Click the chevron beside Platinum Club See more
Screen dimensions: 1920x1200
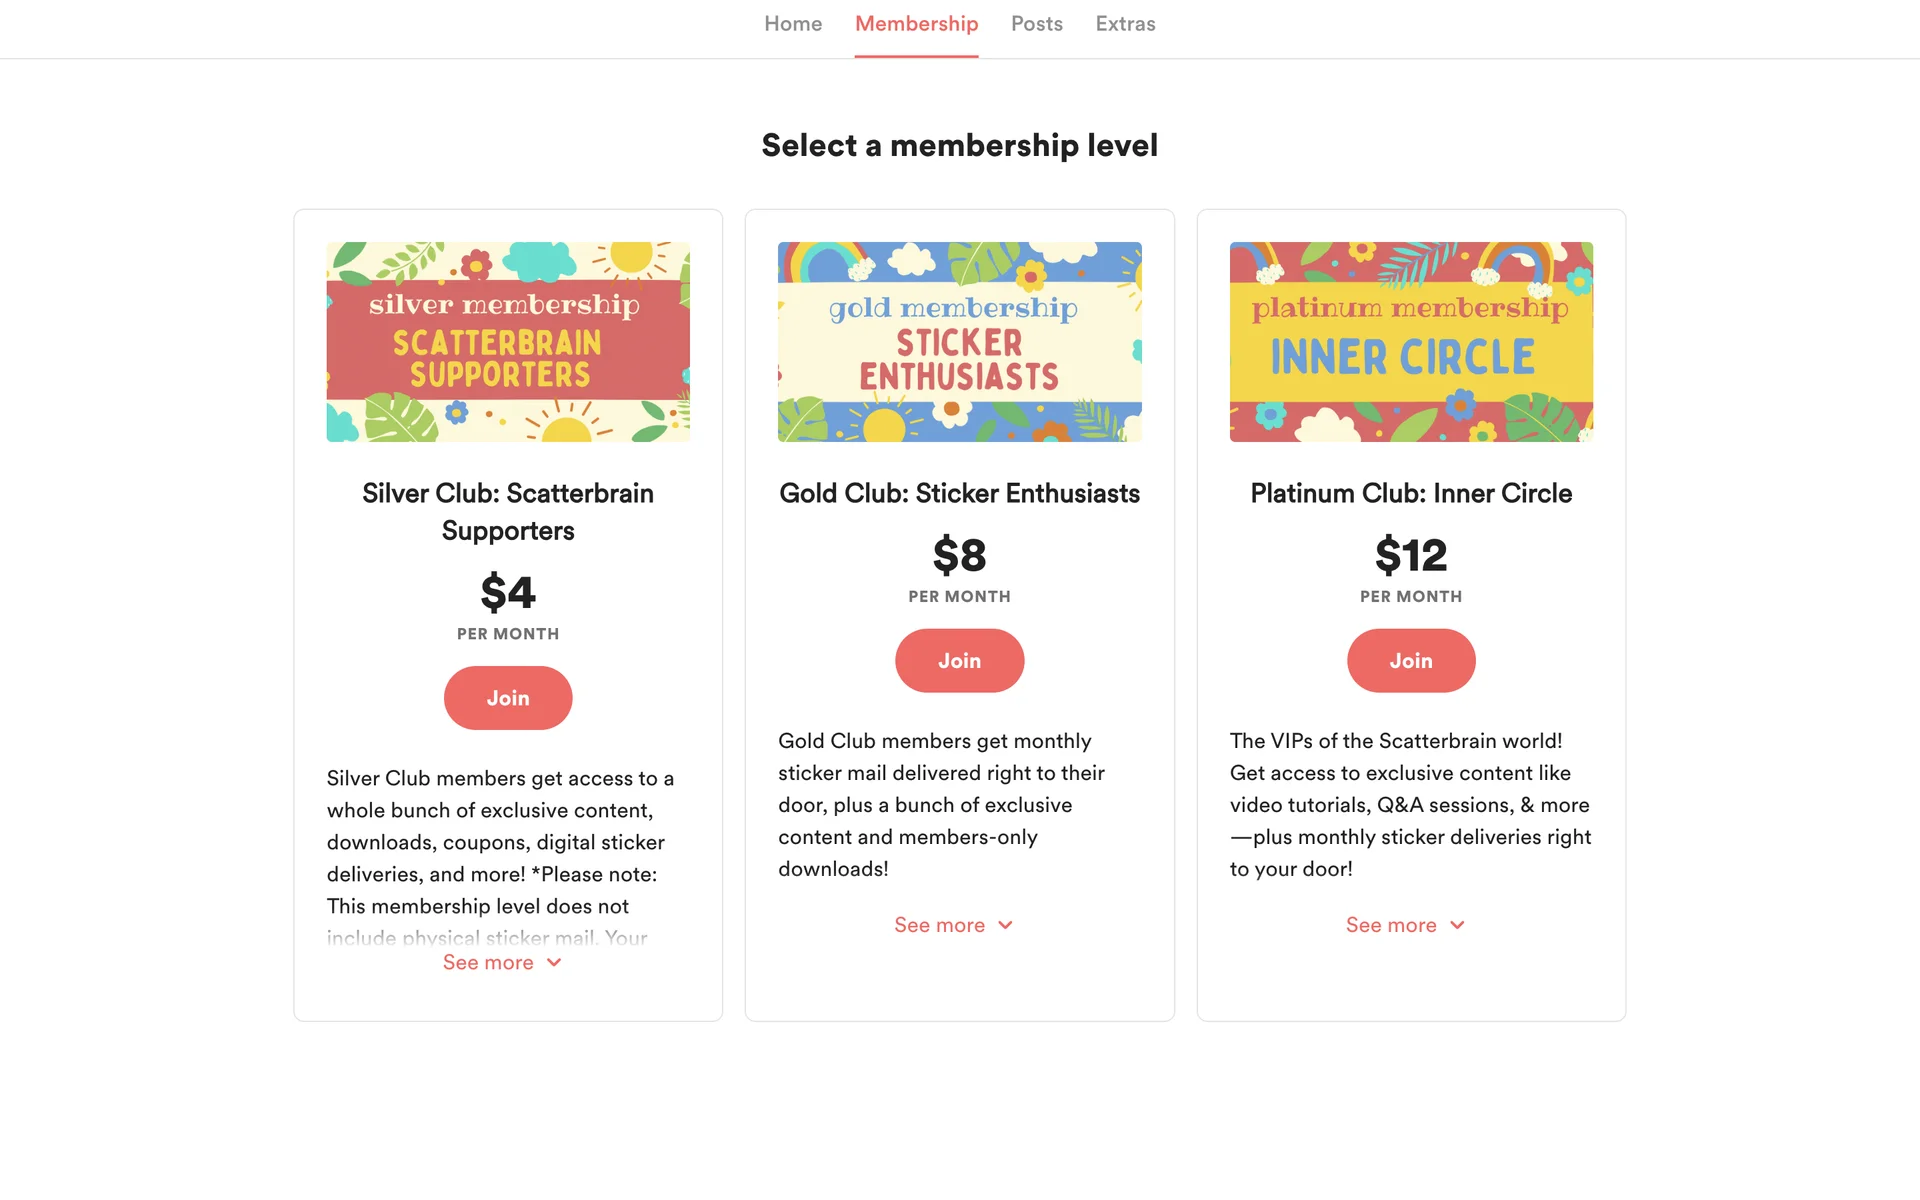[1457, 925]
